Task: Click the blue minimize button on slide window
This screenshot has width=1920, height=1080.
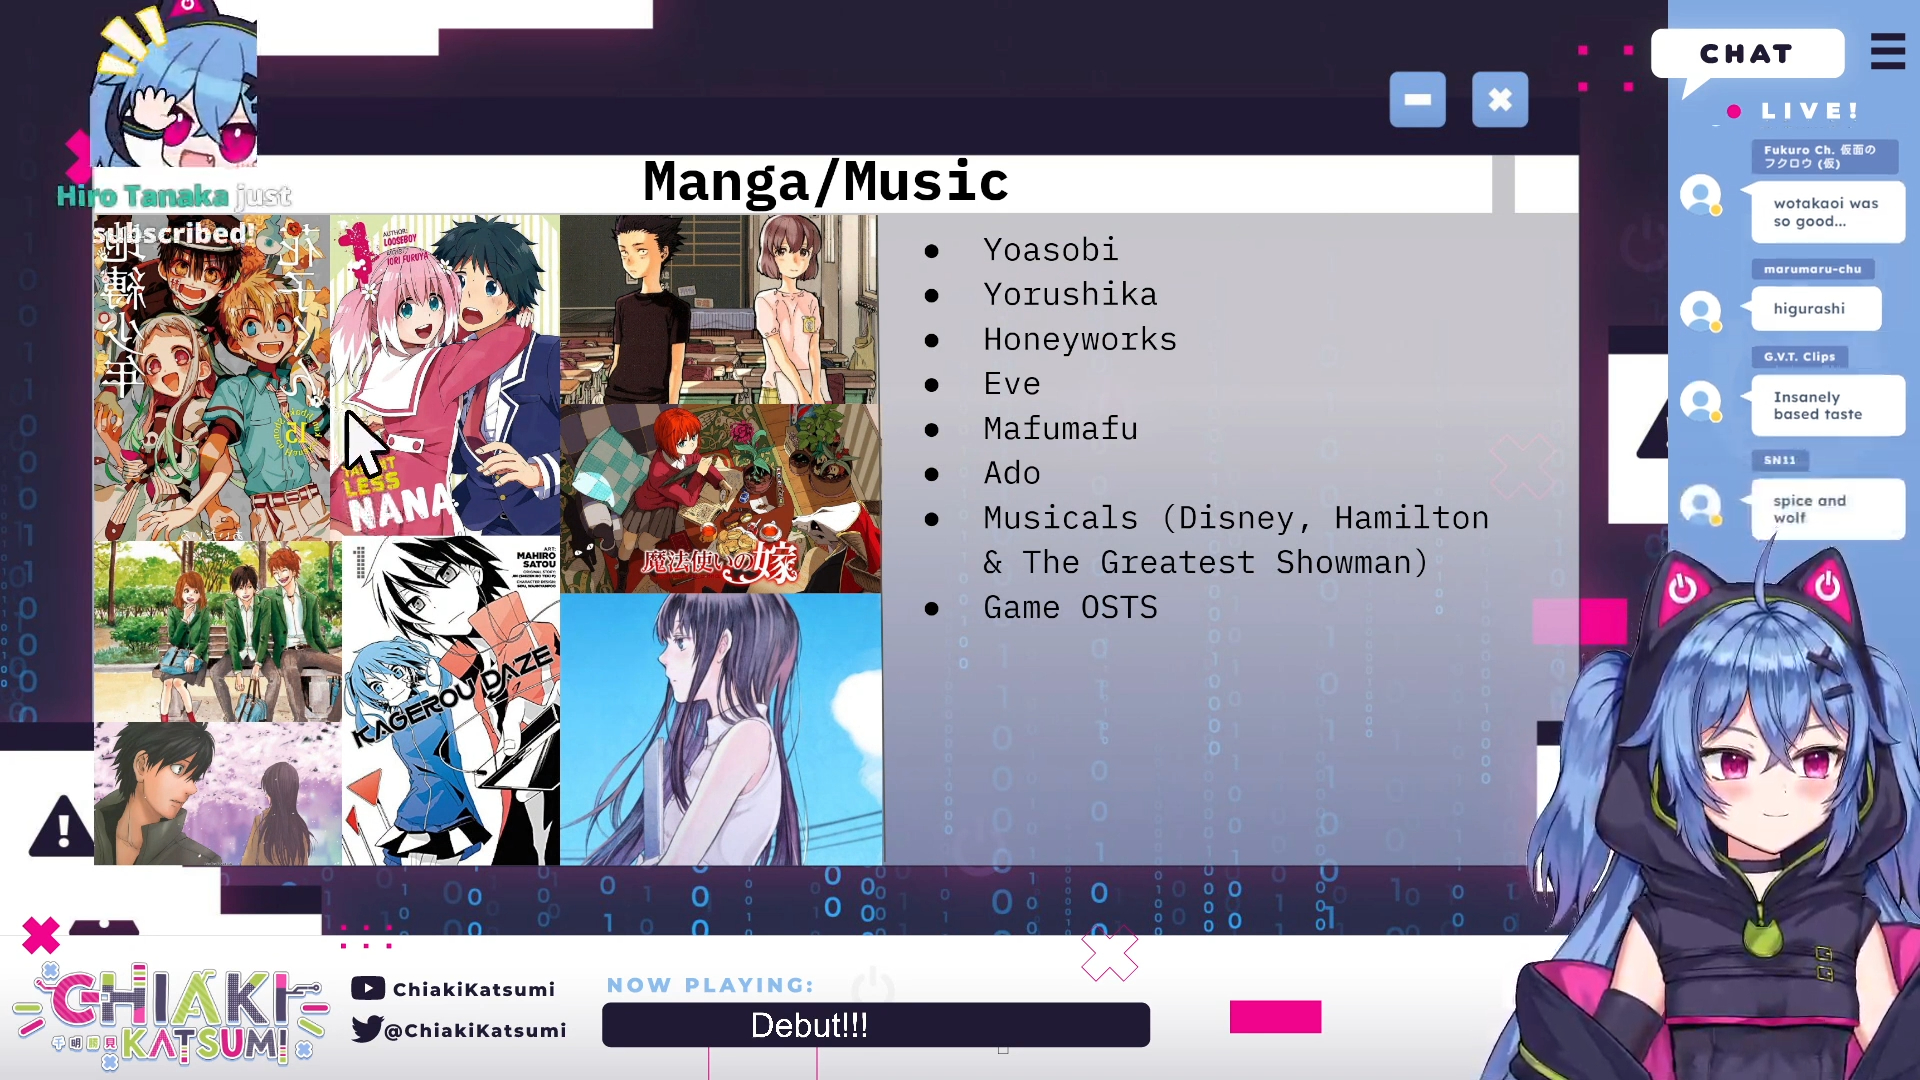Action: coord(1417,99)
